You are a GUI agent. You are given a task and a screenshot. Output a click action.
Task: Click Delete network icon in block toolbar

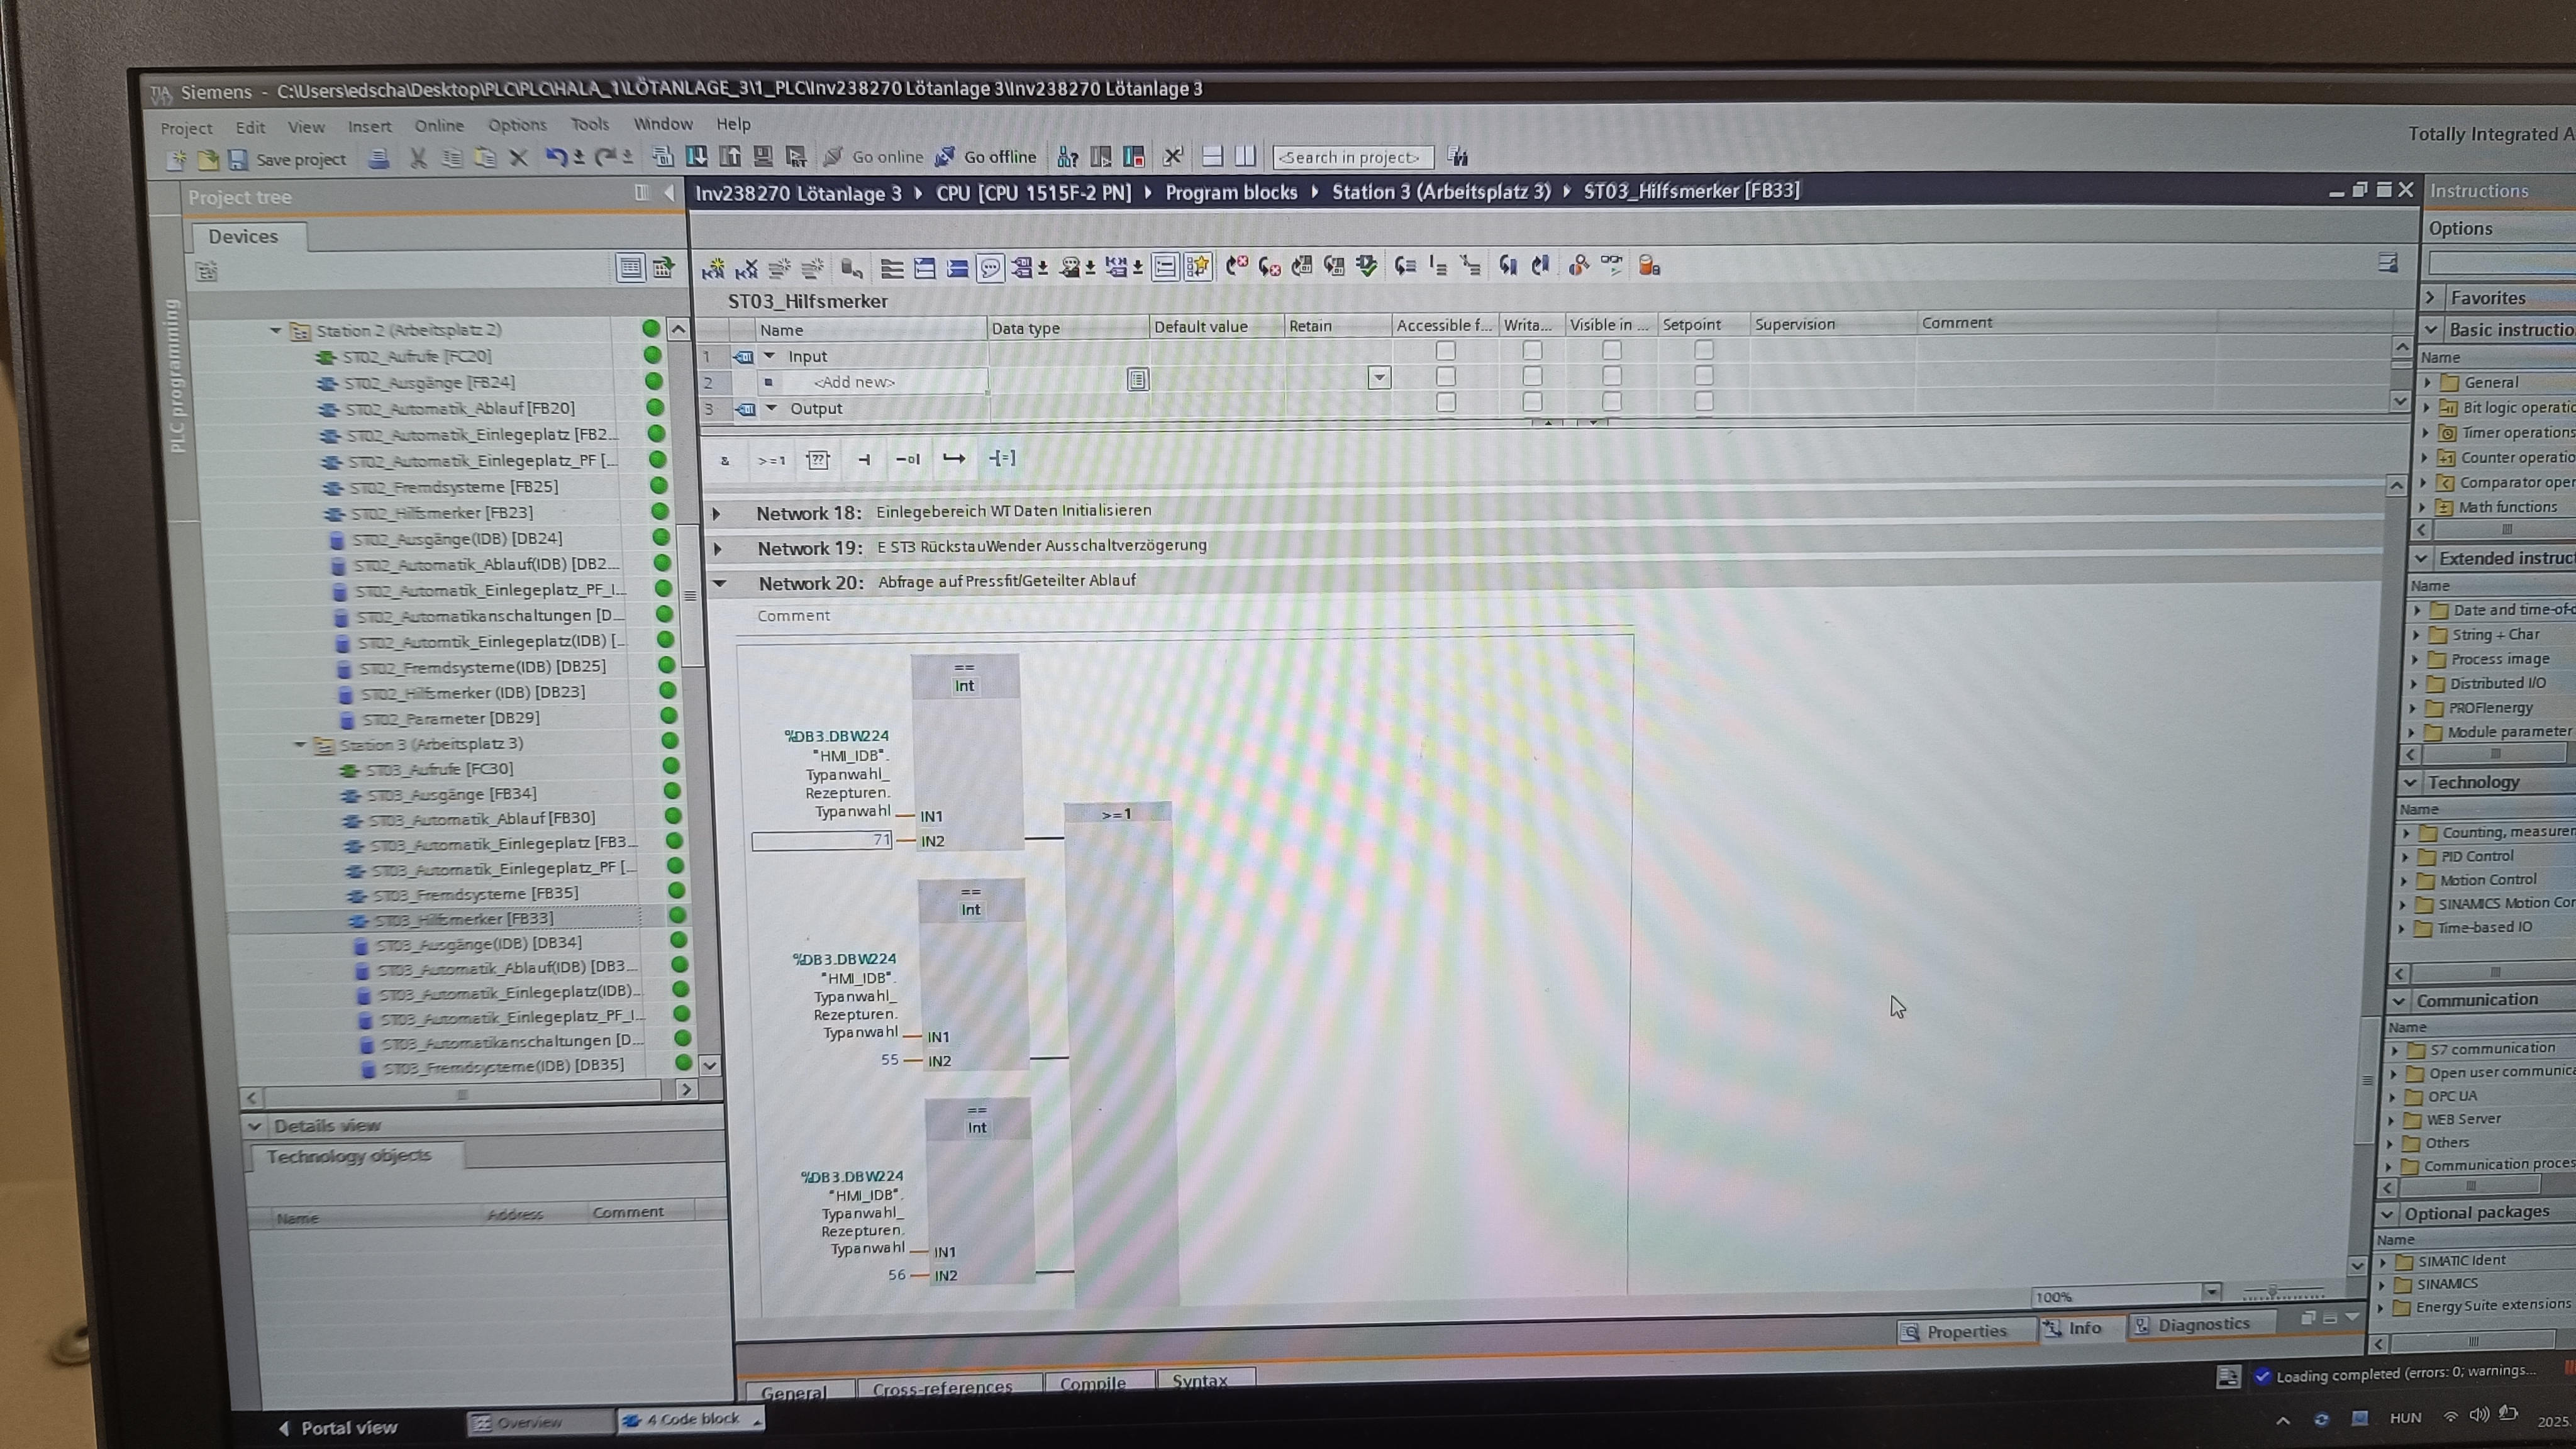coord(746,268)
